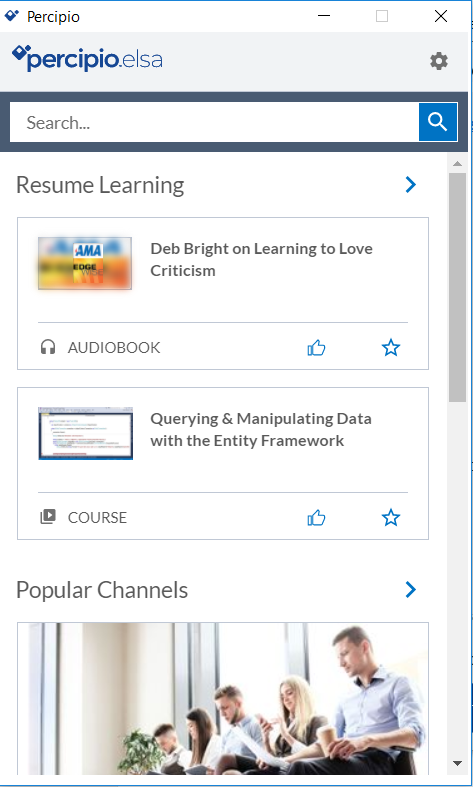Image resolution: width=473 pixels, height=787 pixels.
Task: Open the Popular Channels office photo card
Action: pos(223,699)
